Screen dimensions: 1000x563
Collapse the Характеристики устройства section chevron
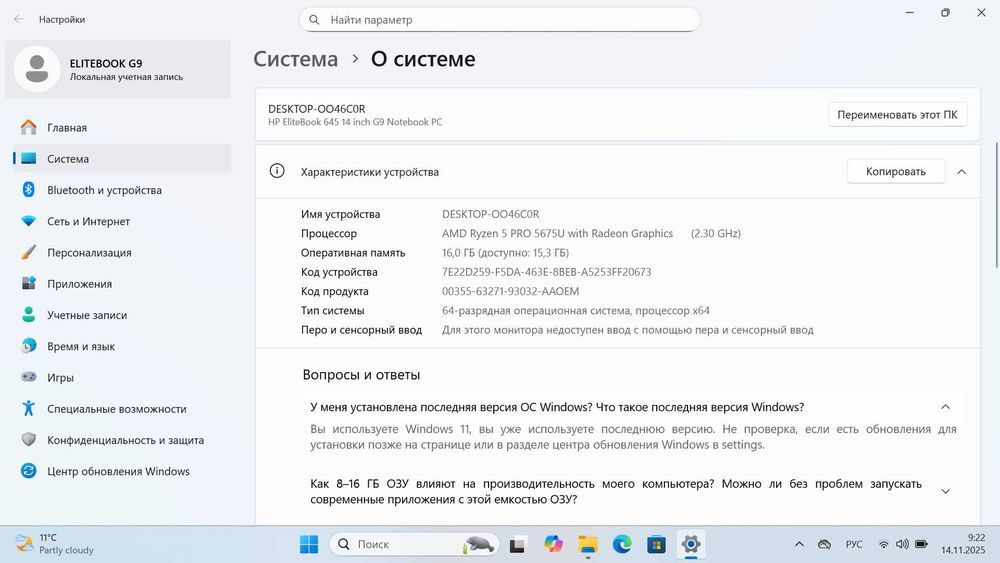pyautogui.click(x=962, y=172)
